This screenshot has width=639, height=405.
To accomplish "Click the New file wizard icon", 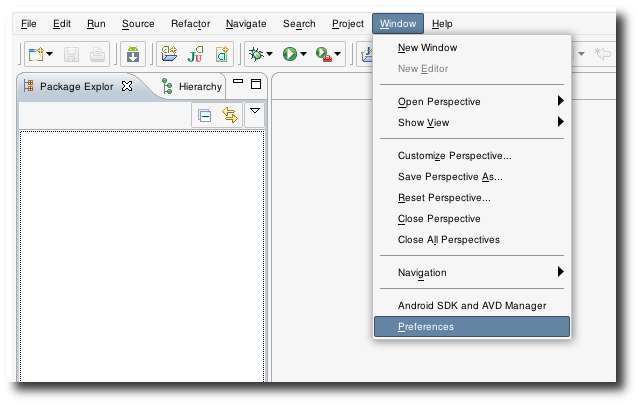I will pos(36,54).
